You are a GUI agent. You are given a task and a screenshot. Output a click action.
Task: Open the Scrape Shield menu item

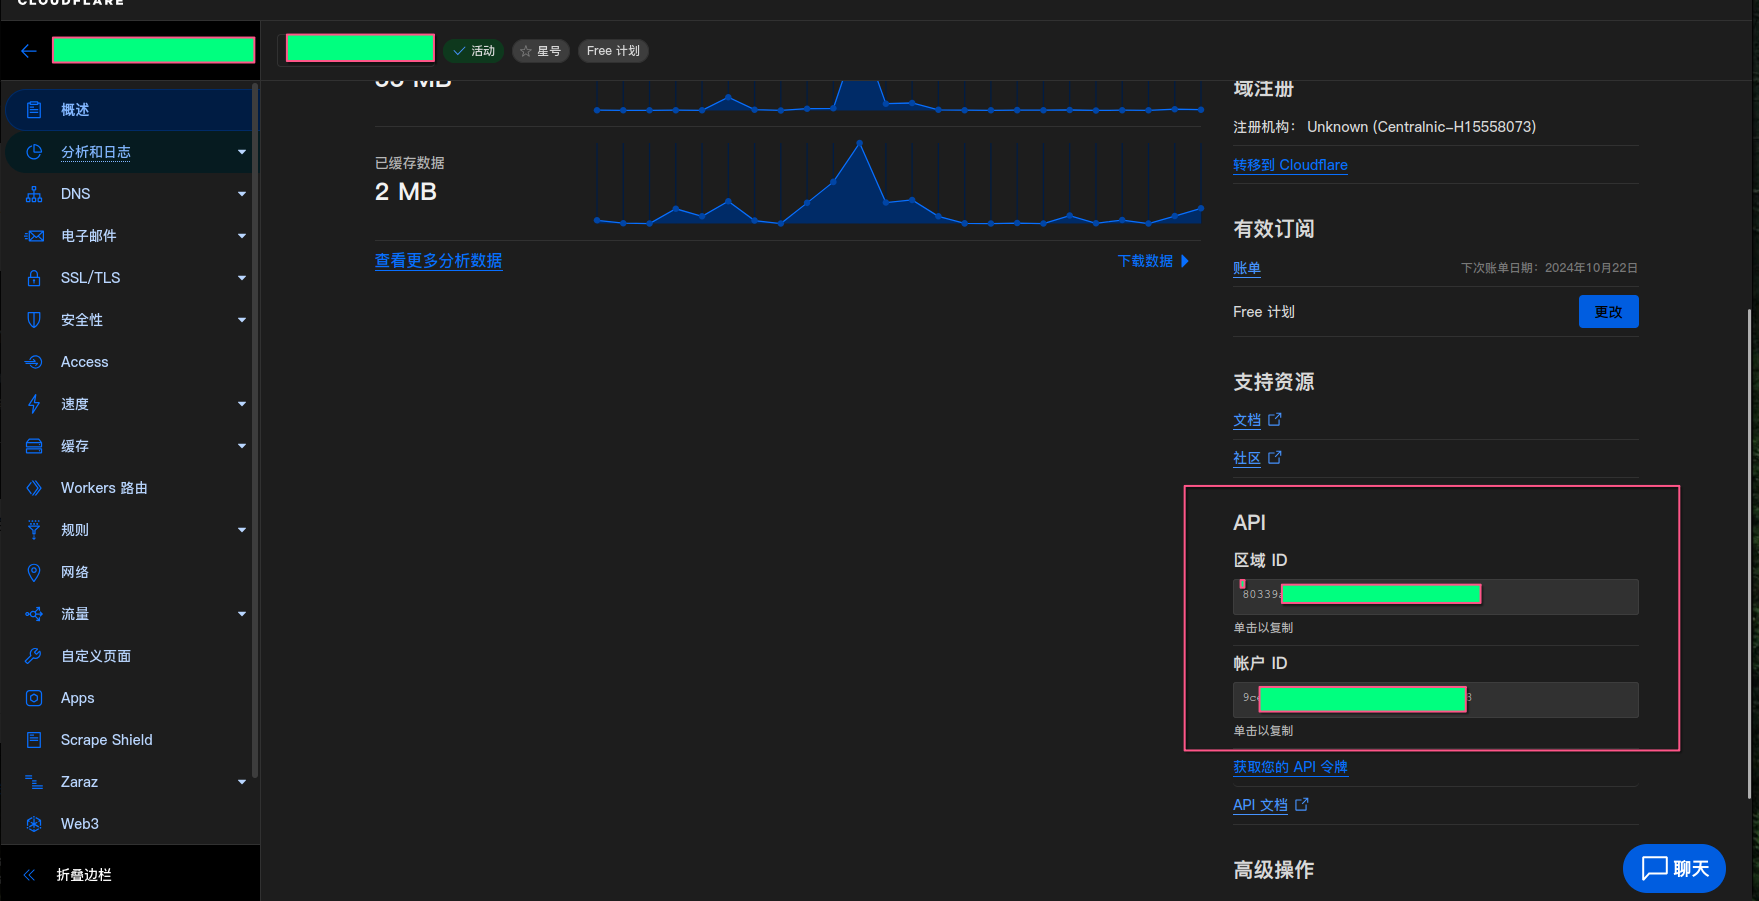click(129, 740)
